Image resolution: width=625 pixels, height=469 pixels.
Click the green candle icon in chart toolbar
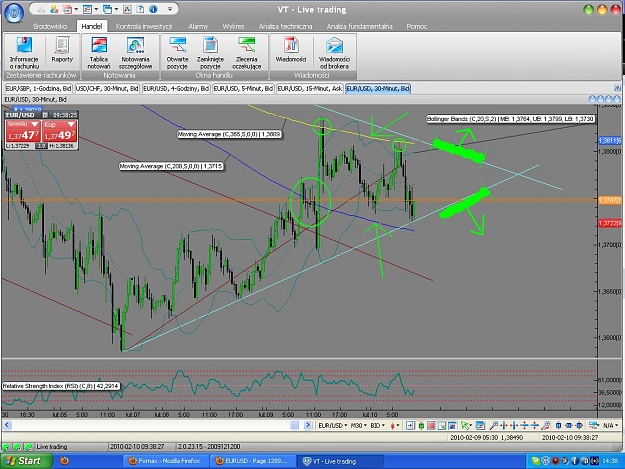coord(421,426)
